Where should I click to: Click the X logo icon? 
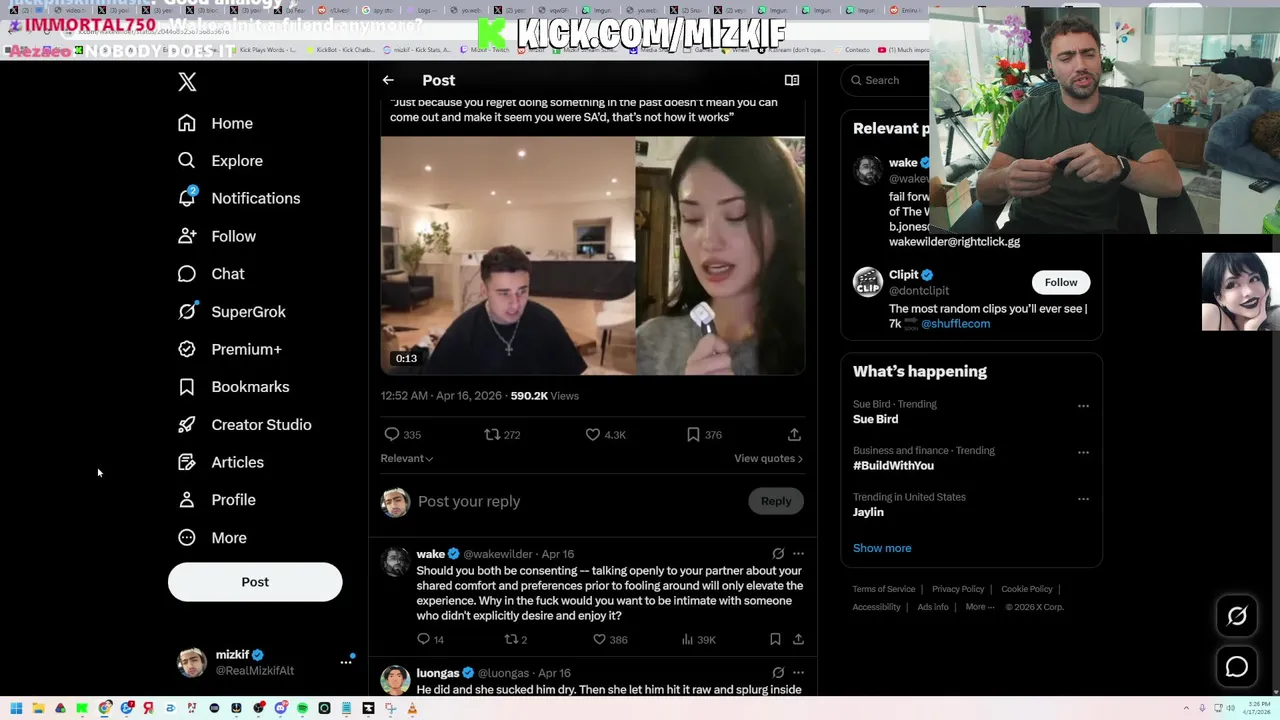(187, 82)
